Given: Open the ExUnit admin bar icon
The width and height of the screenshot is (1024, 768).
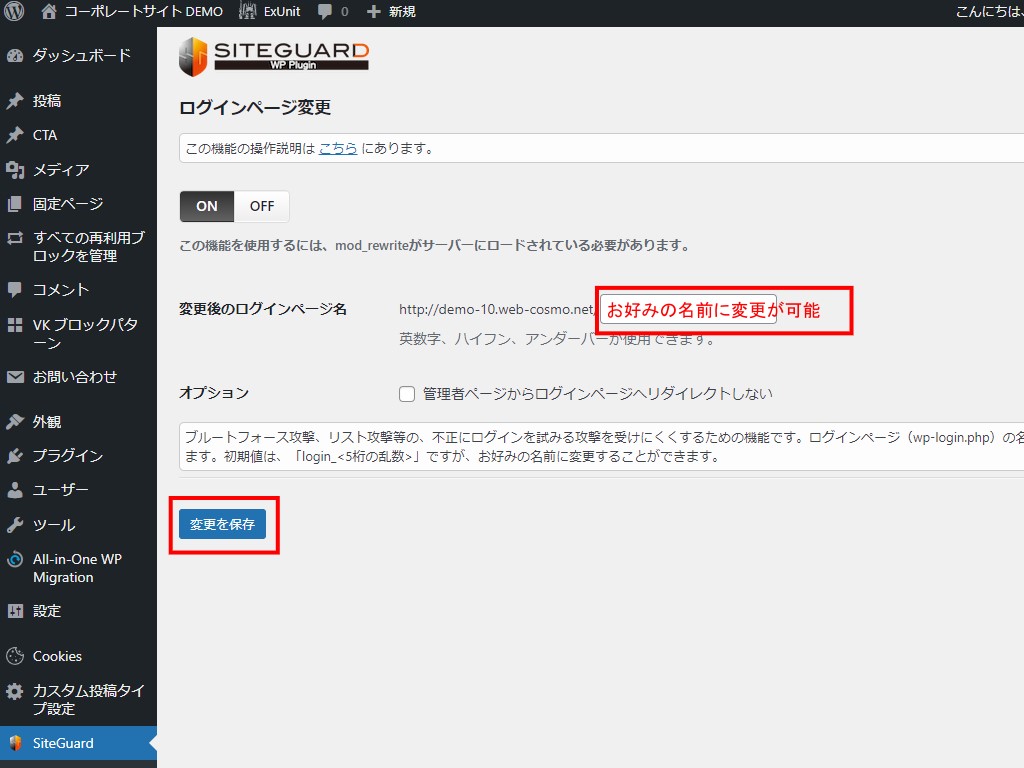Looking at the screenshot, I should tap(248, 12).
